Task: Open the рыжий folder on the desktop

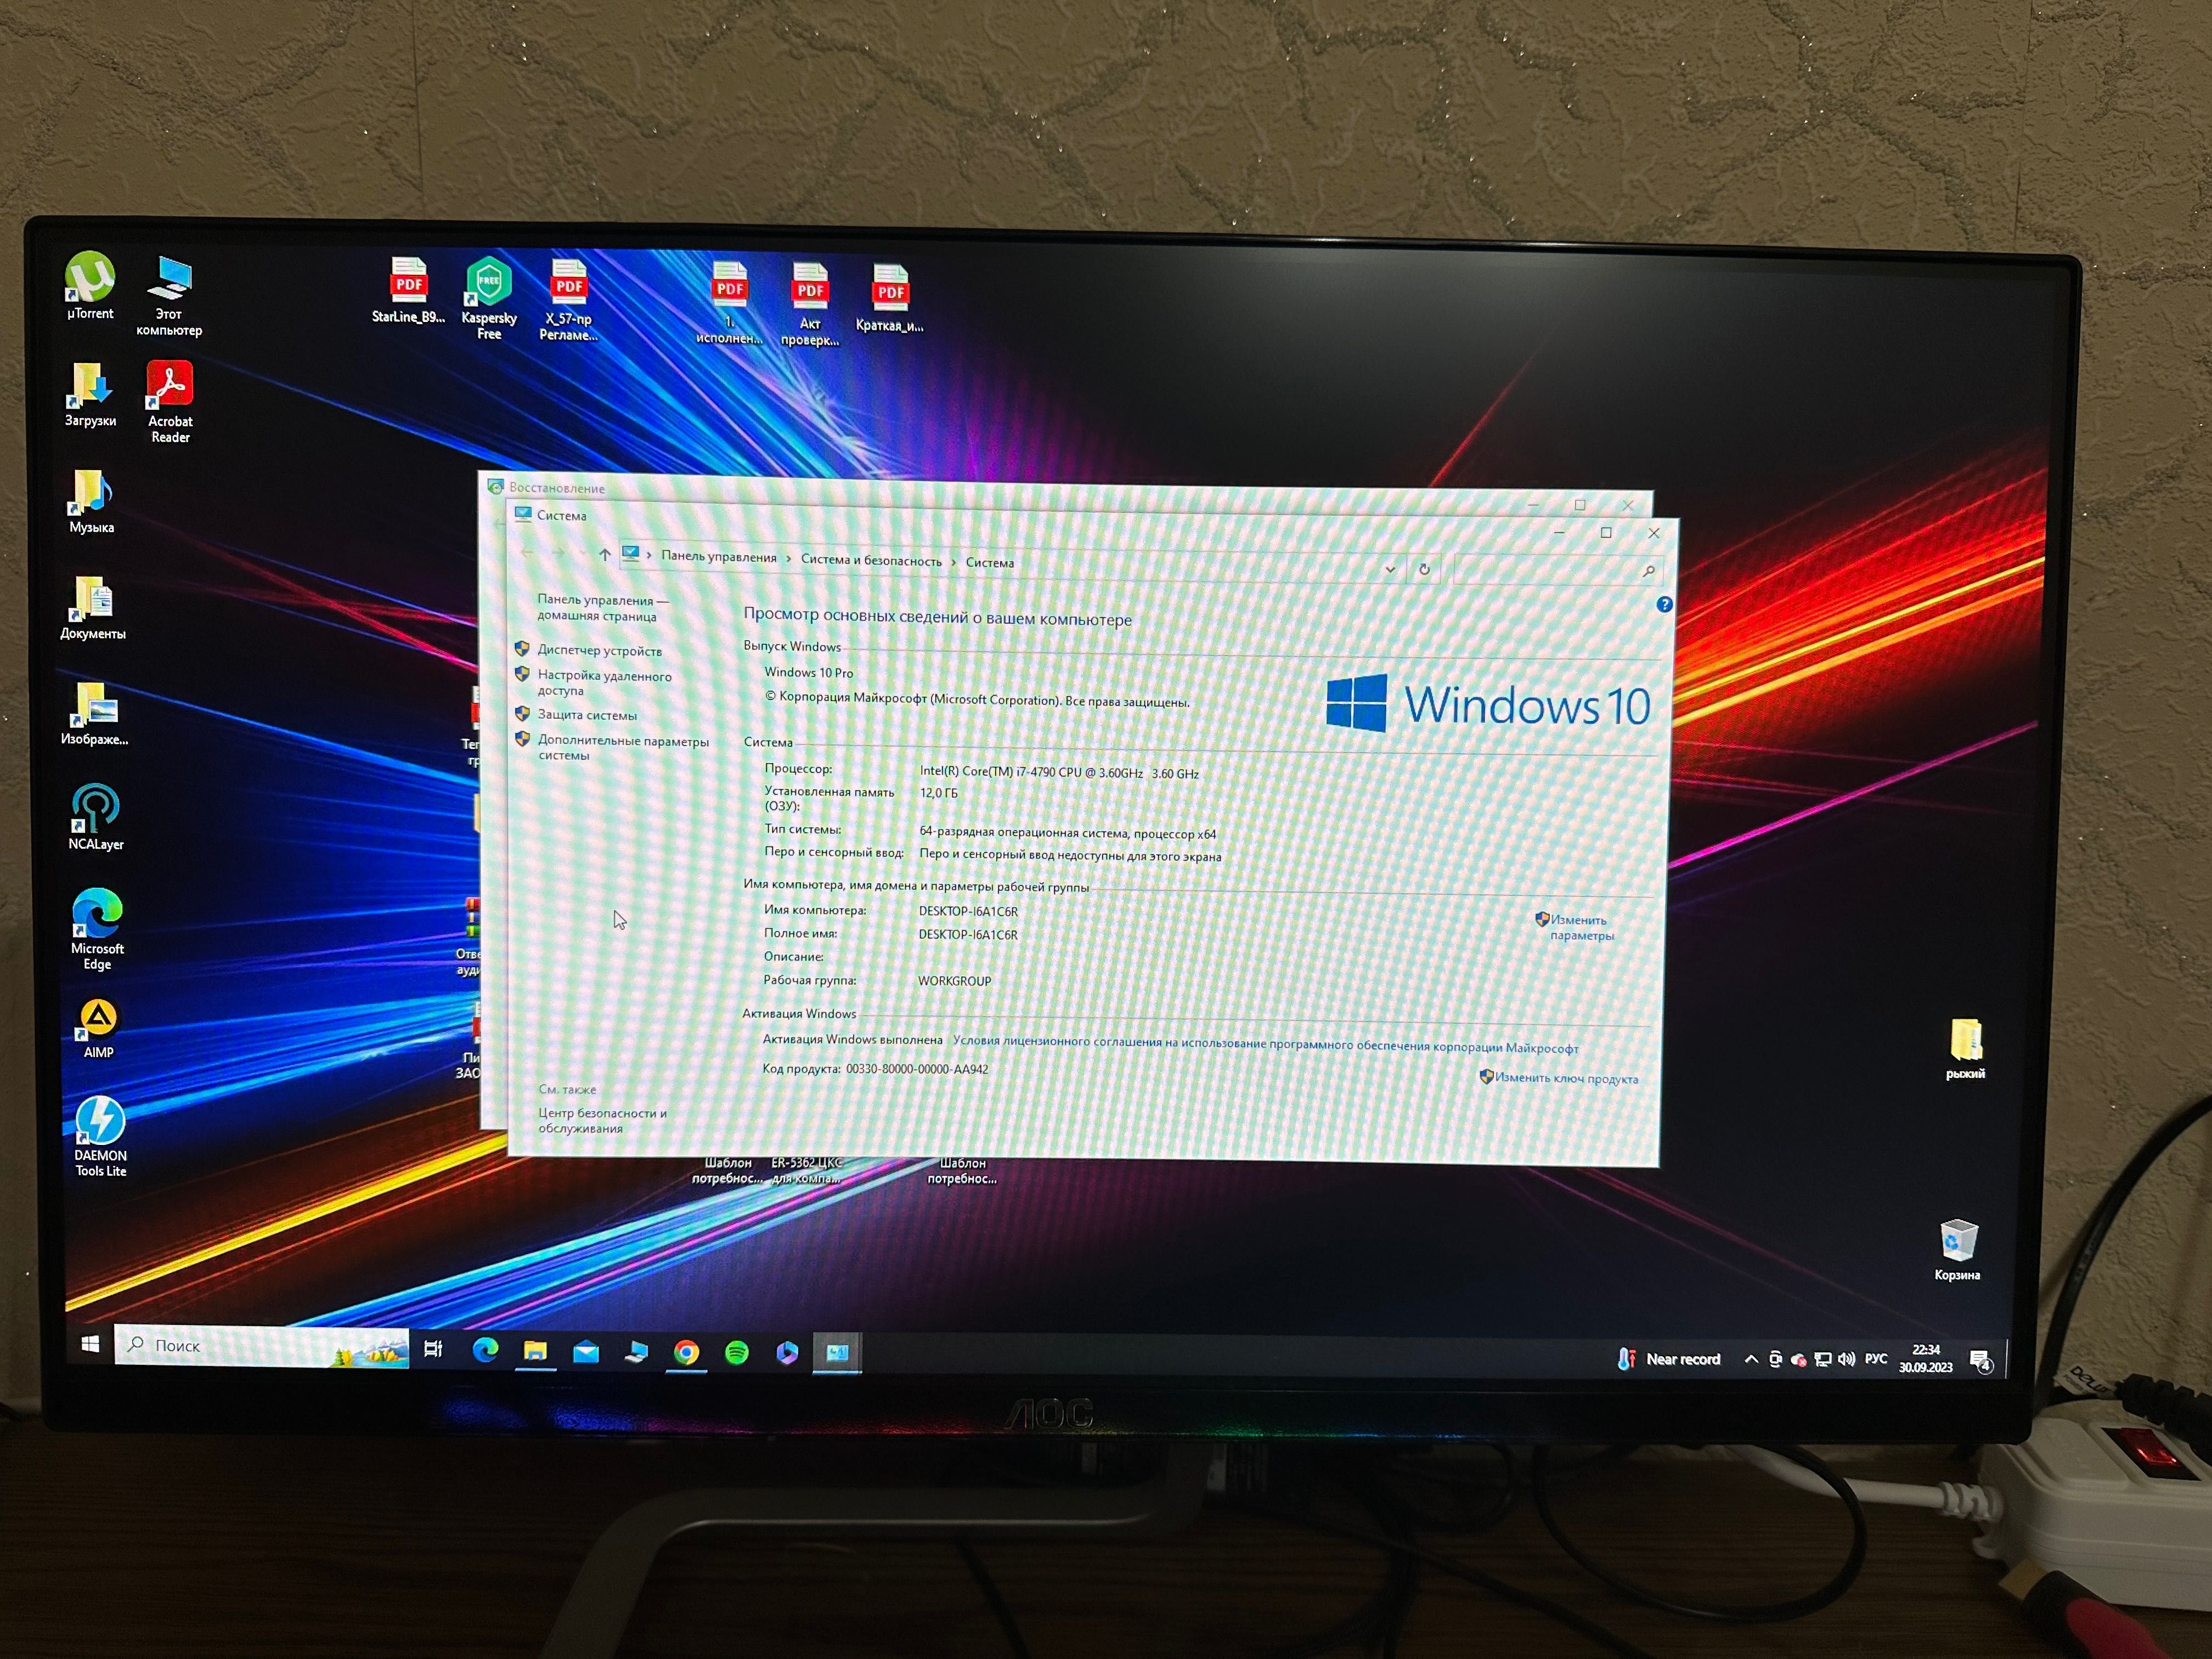Action: tap(1965, 1049)
